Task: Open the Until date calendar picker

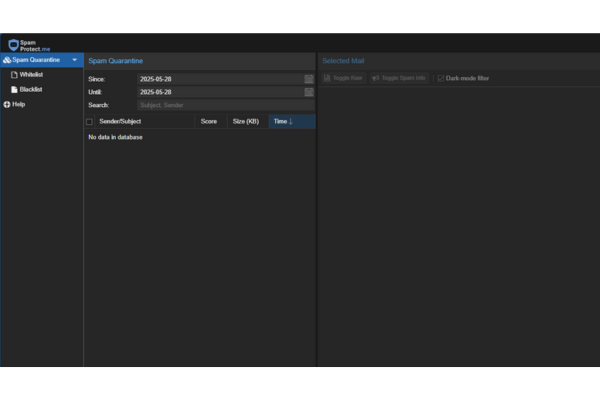Action: click(x=309, y=92)
